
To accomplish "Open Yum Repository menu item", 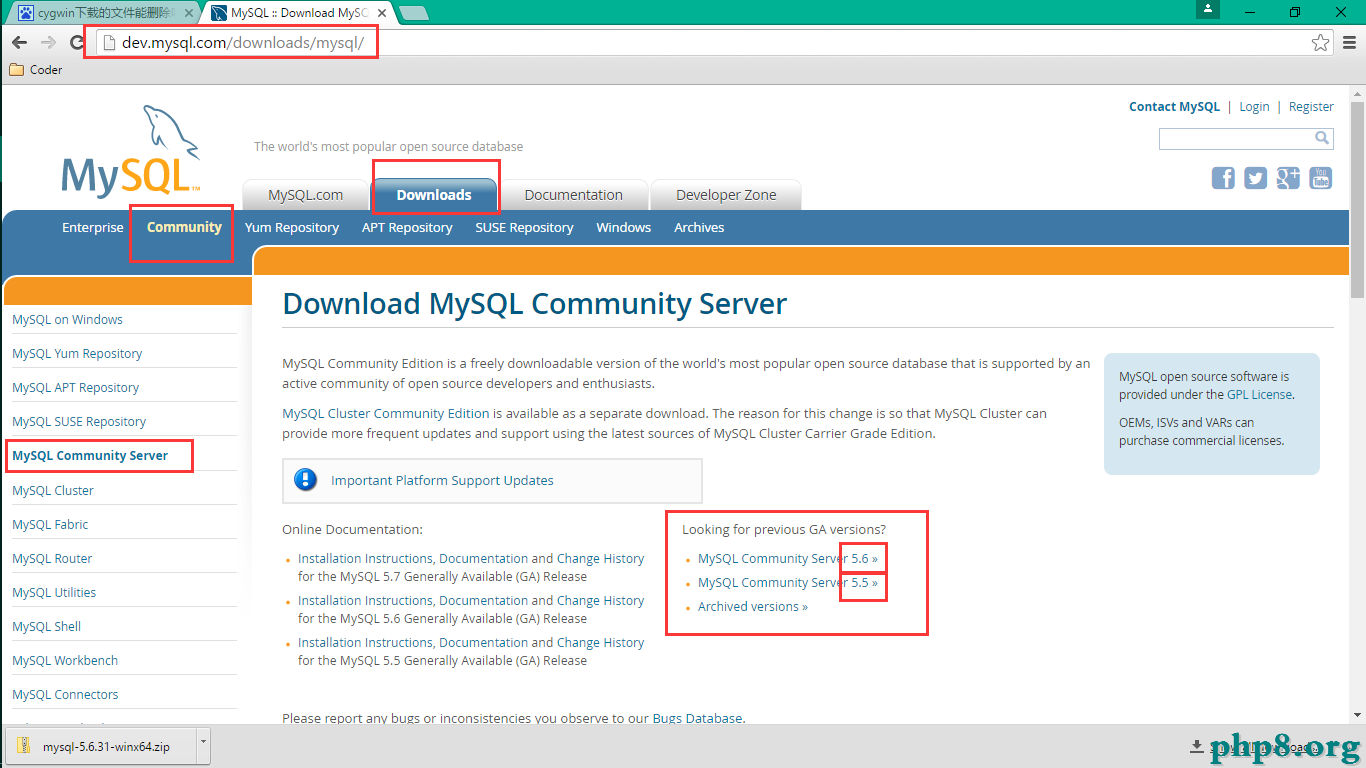I will click(x=292, y=228).
